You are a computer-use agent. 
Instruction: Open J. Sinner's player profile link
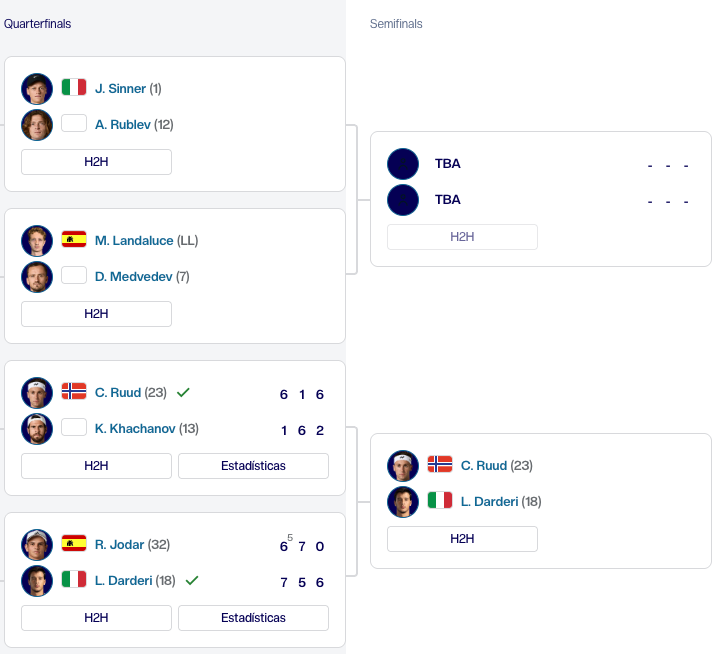coord(120,89)
